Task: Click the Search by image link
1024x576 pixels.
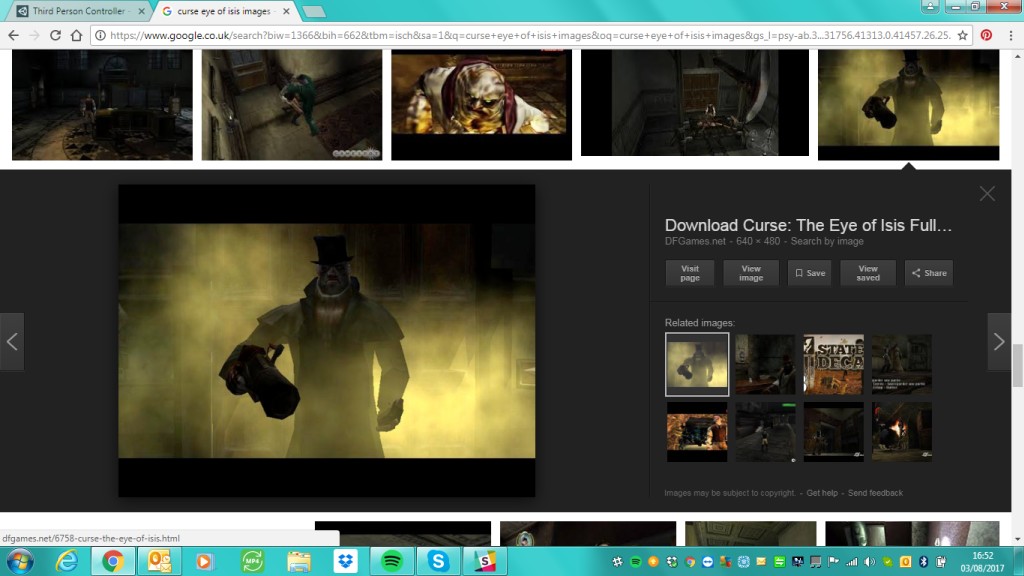Action: (827, 241)
